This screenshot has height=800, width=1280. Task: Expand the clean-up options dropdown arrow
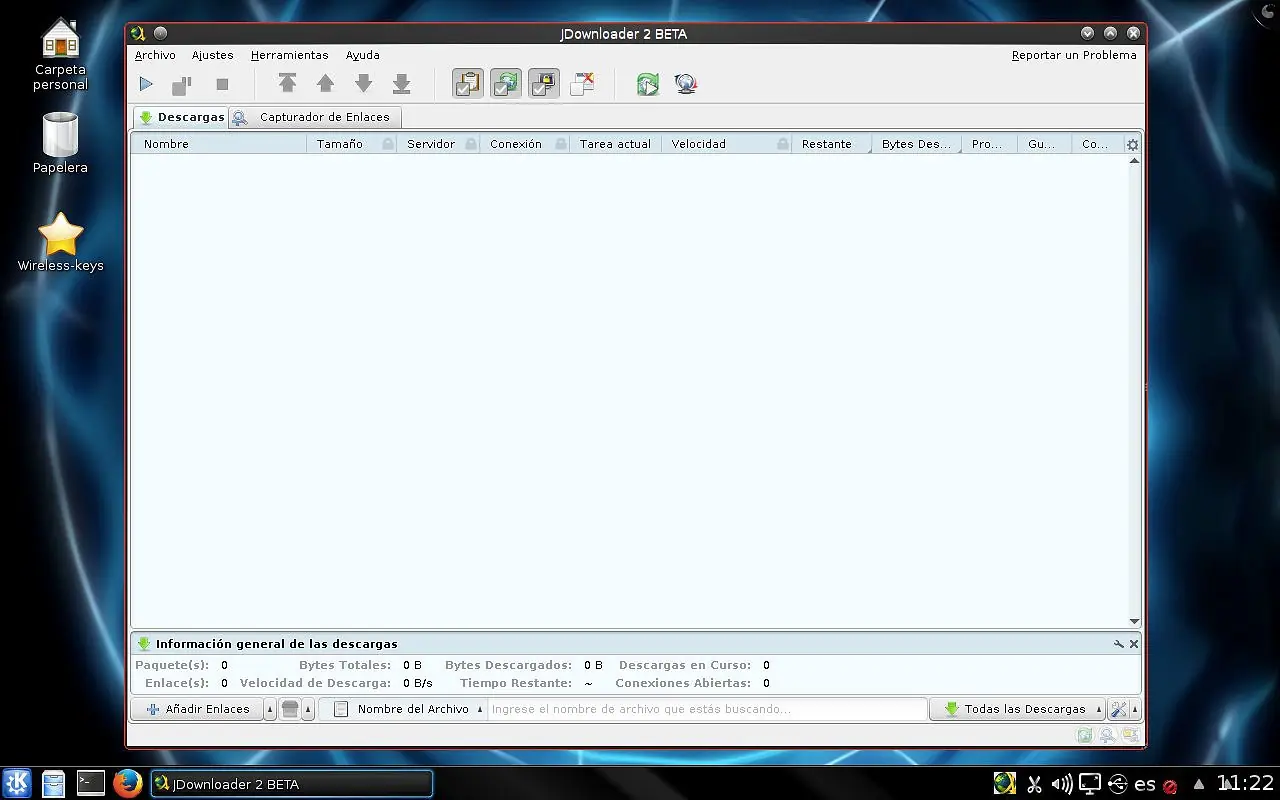308,709
